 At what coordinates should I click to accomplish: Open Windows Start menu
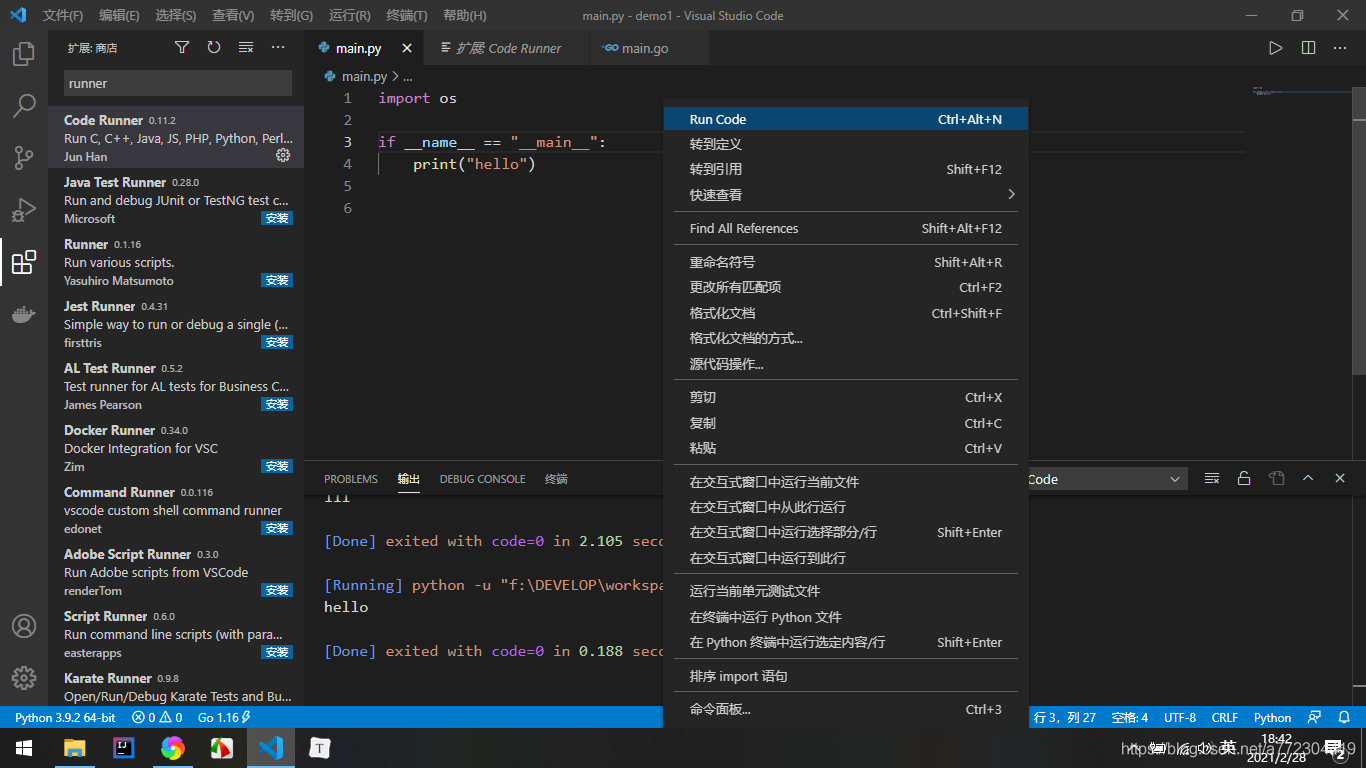pos(24,747)
